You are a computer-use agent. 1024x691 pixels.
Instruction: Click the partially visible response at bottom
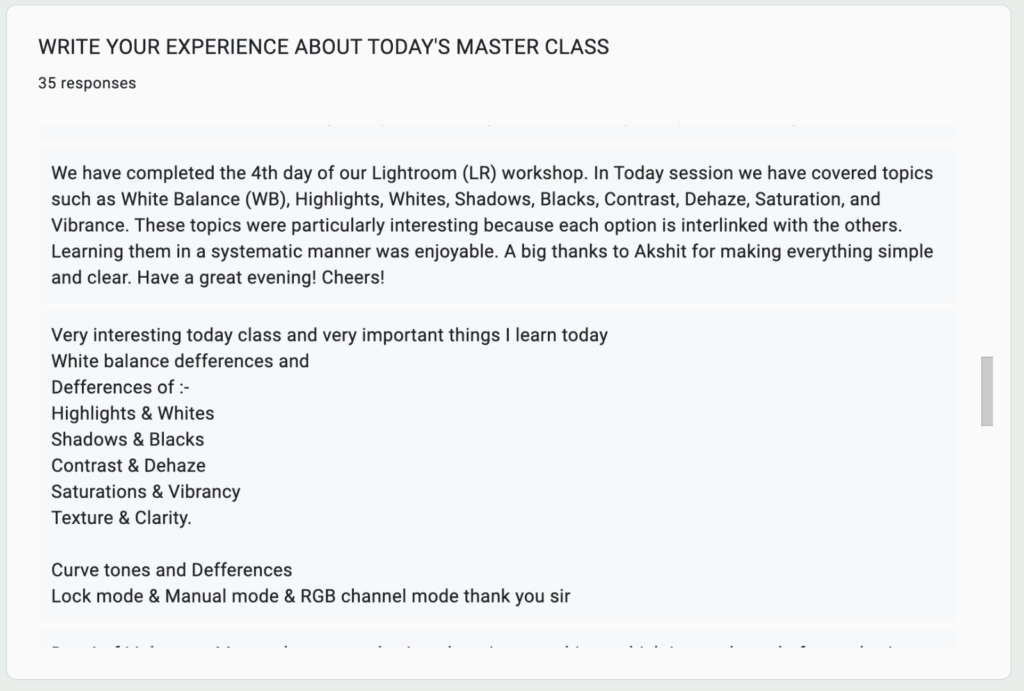pyautogui.click(x=498, y=639)
